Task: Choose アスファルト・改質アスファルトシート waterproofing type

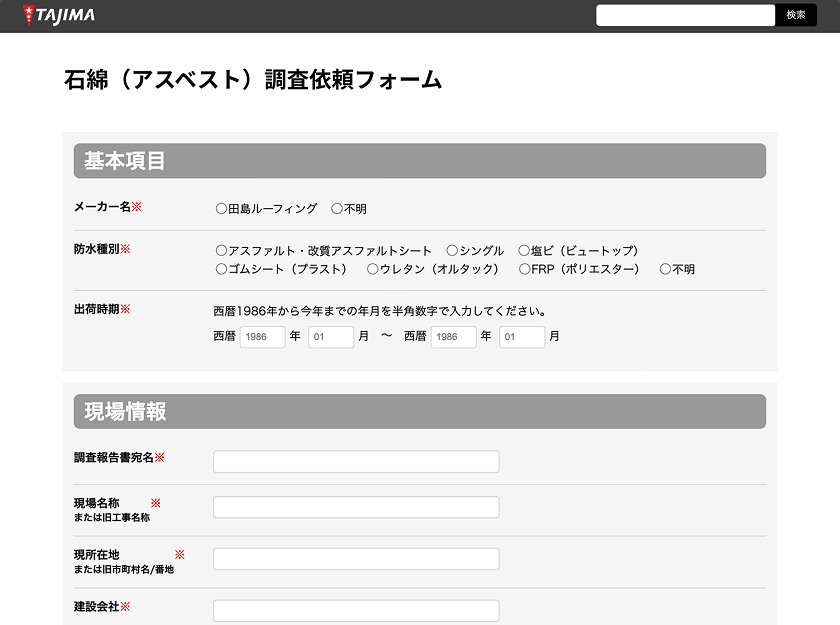Action: point(220,250)
